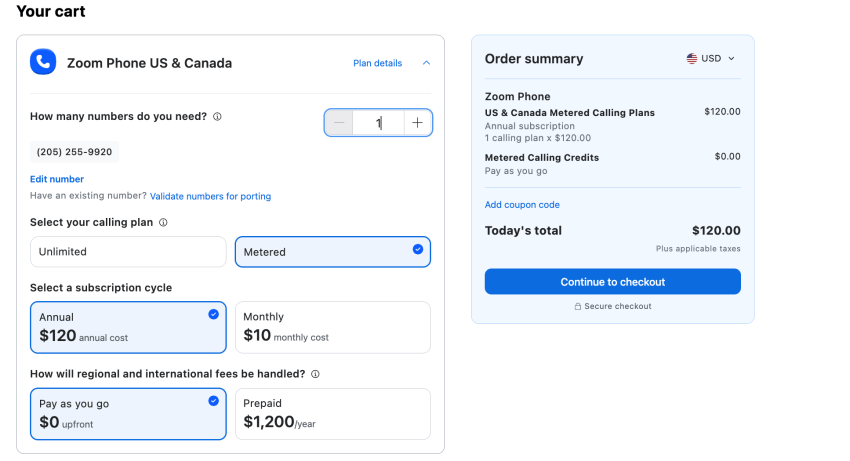Click the Secure checkout lock icon

coord(578,306)
